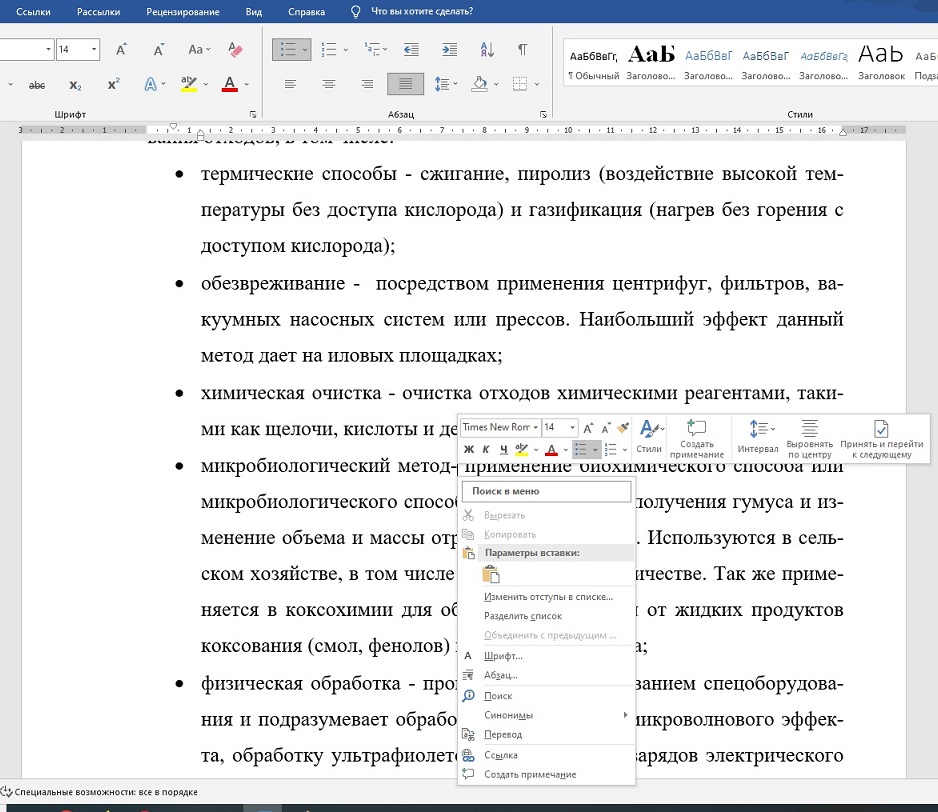The height and width of the screenshot is (812, 938).
Task: Click Создать примечание in mini toolbar
Action: point(697,438)
